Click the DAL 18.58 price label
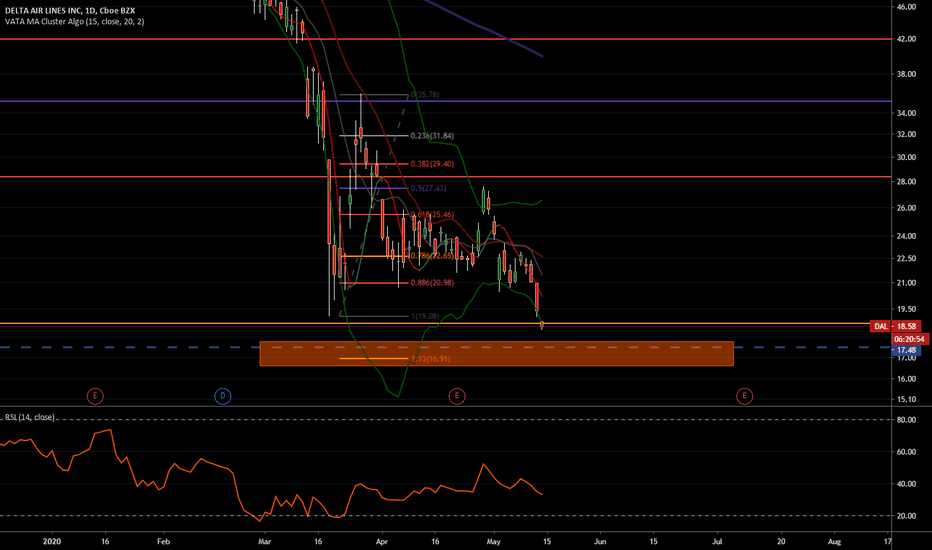The image size is (932, 550). coord(895,326)
